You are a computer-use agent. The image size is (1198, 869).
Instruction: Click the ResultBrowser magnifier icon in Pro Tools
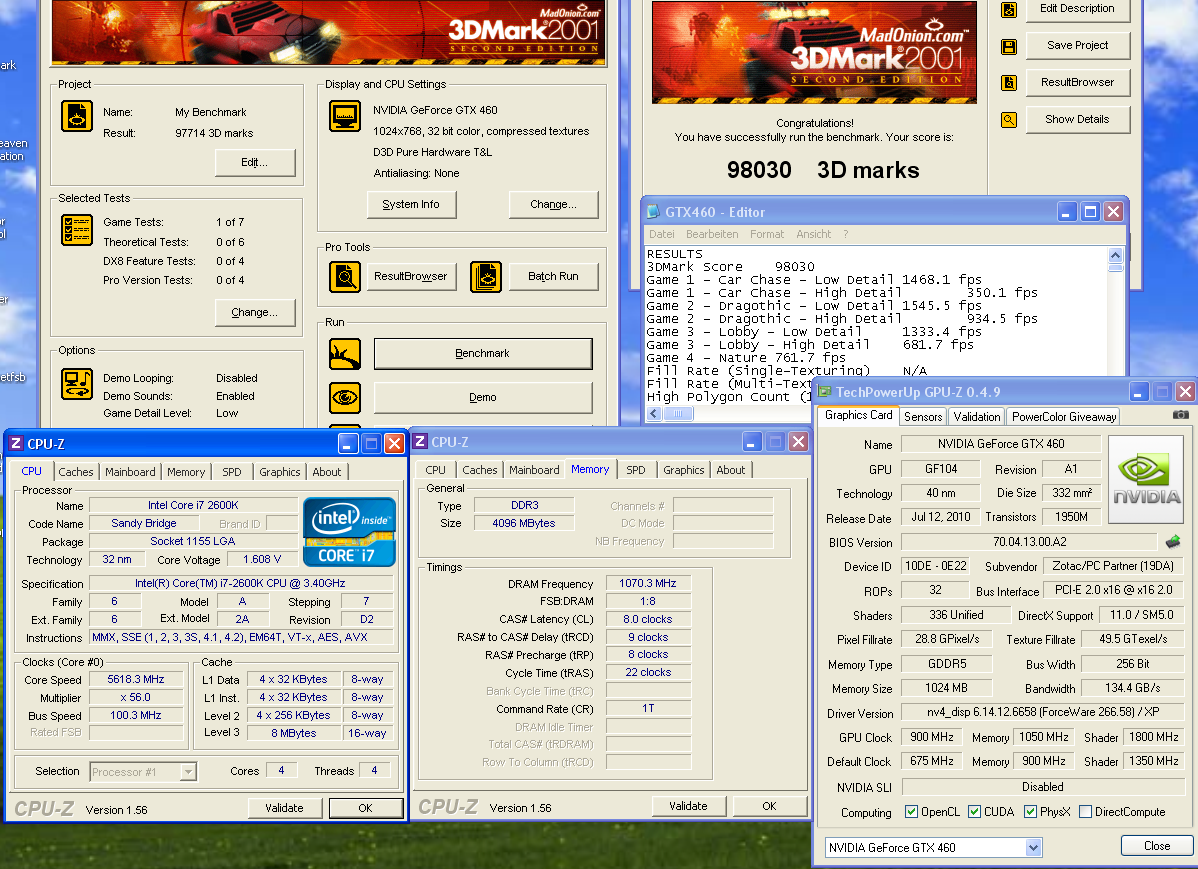click(x=345, y=277)
